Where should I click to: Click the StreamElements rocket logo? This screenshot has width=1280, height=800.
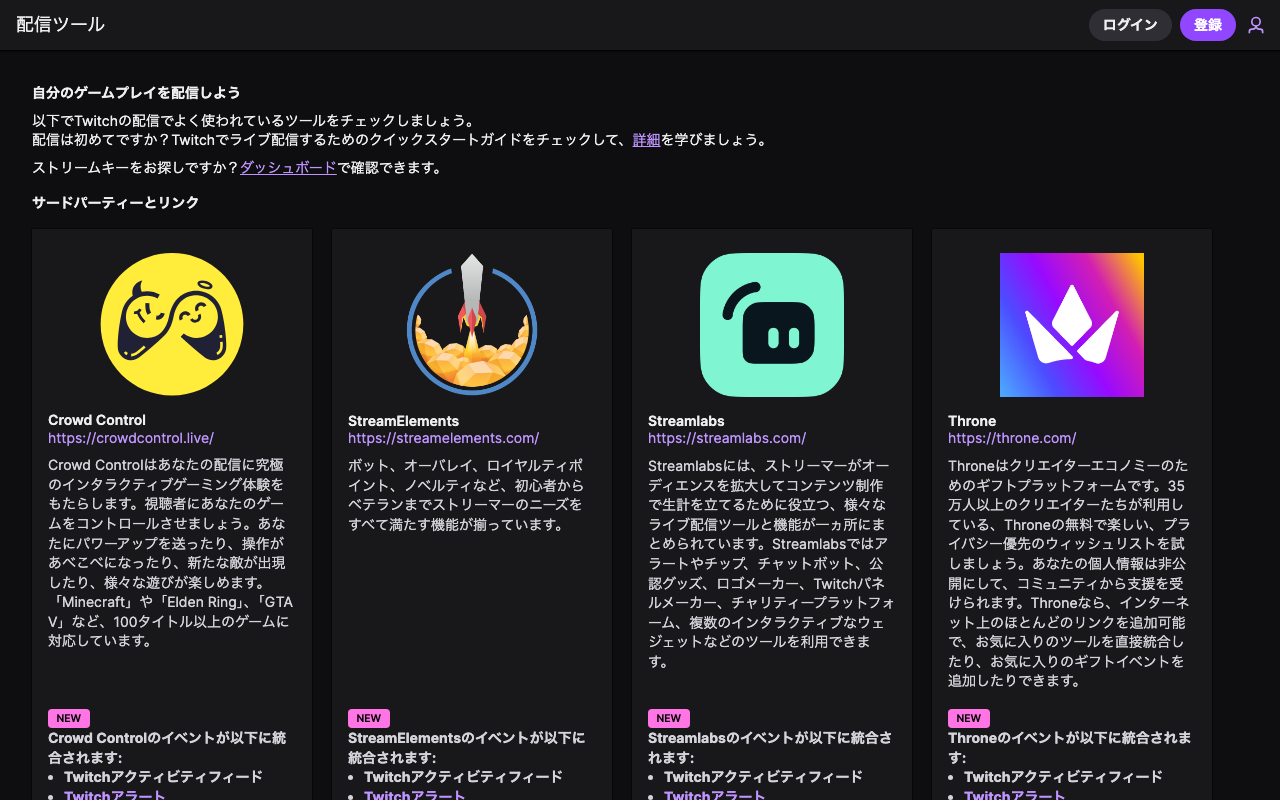[x=472, y=324]
